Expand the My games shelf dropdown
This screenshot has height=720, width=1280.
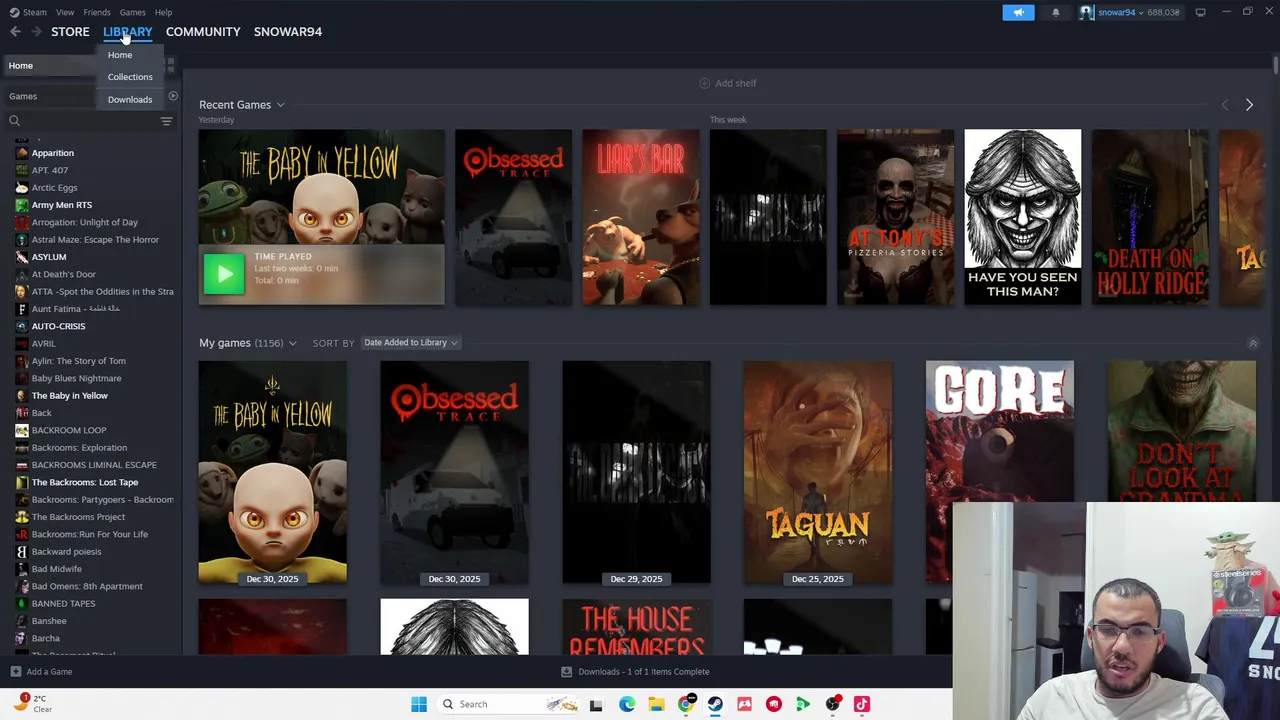tap(292, 343)
